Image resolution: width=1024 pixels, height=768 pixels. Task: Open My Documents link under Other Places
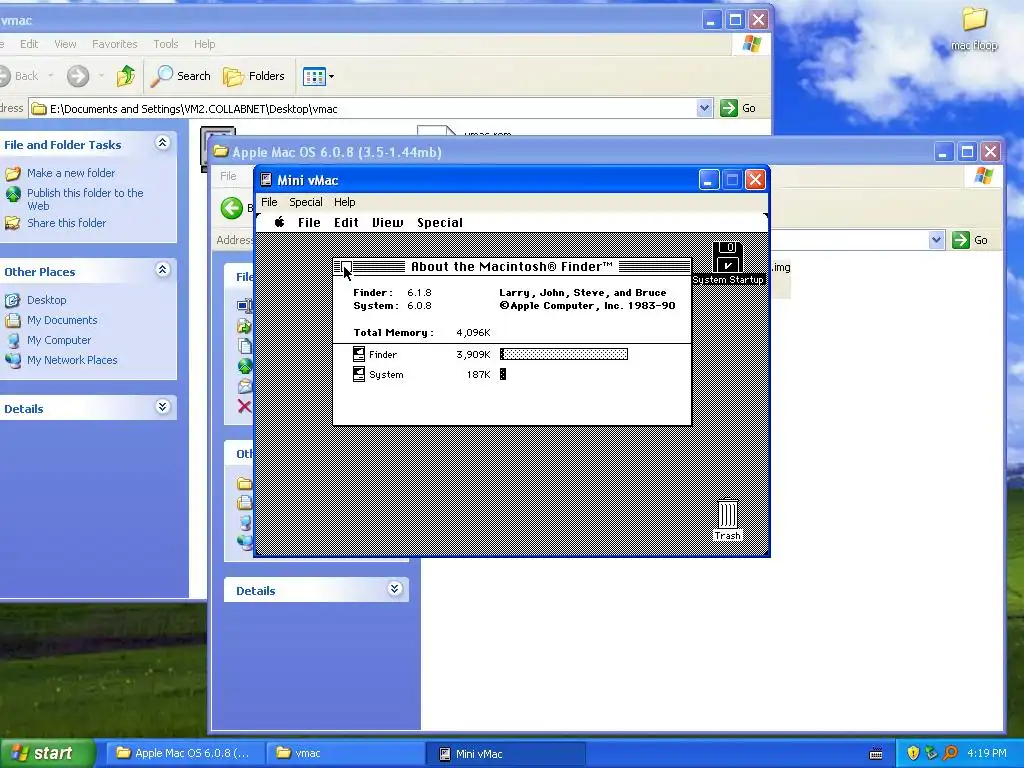pyautogui.click(x=62, y=320)
